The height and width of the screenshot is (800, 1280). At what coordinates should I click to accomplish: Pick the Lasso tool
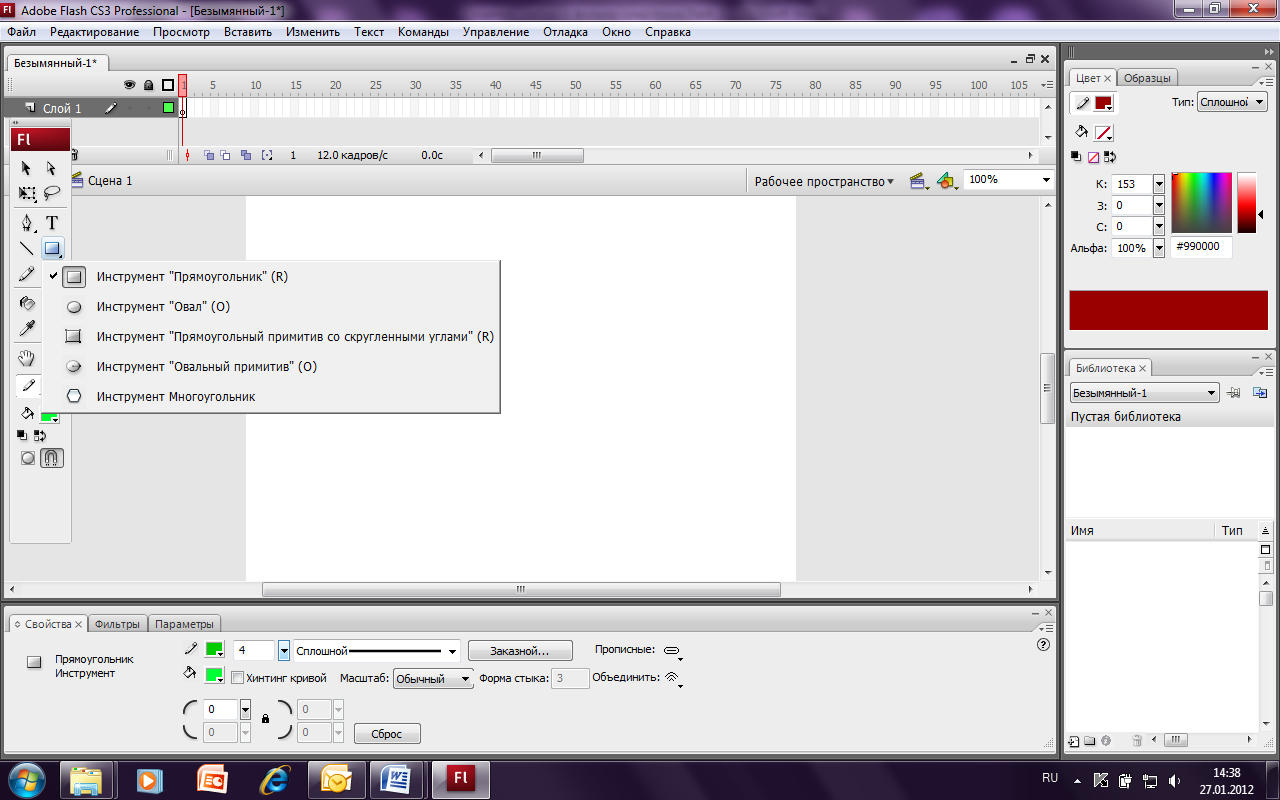click(52, 193)
